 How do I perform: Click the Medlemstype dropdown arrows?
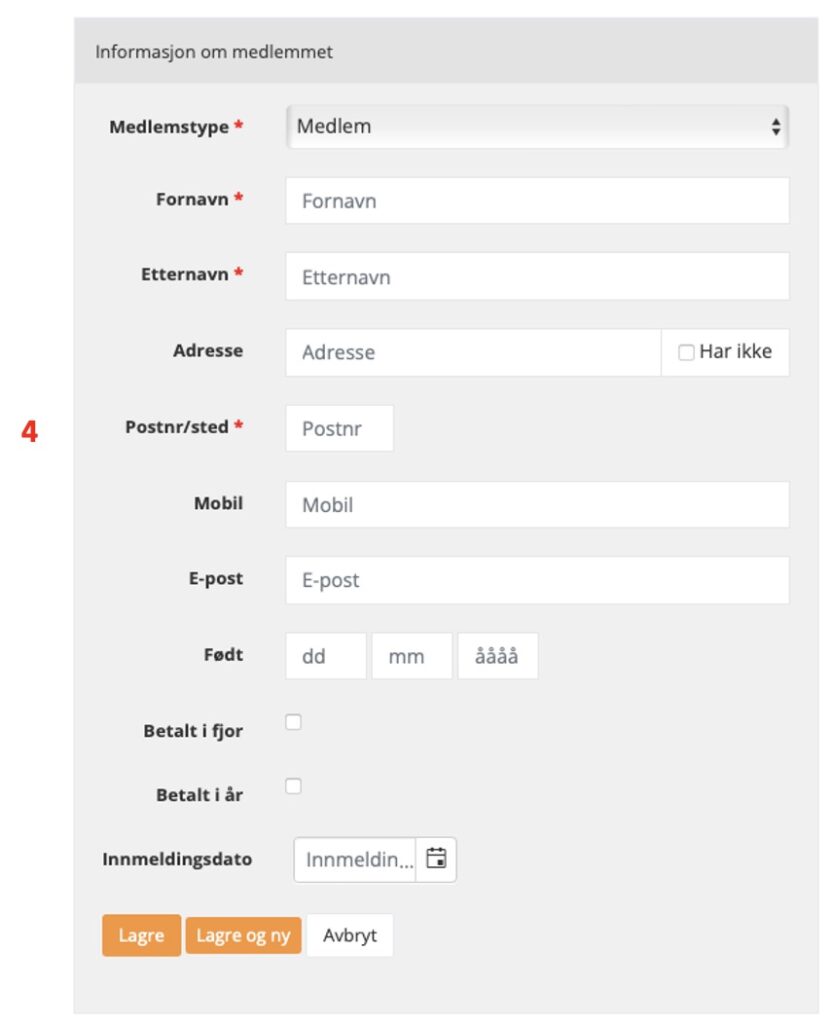776,127
